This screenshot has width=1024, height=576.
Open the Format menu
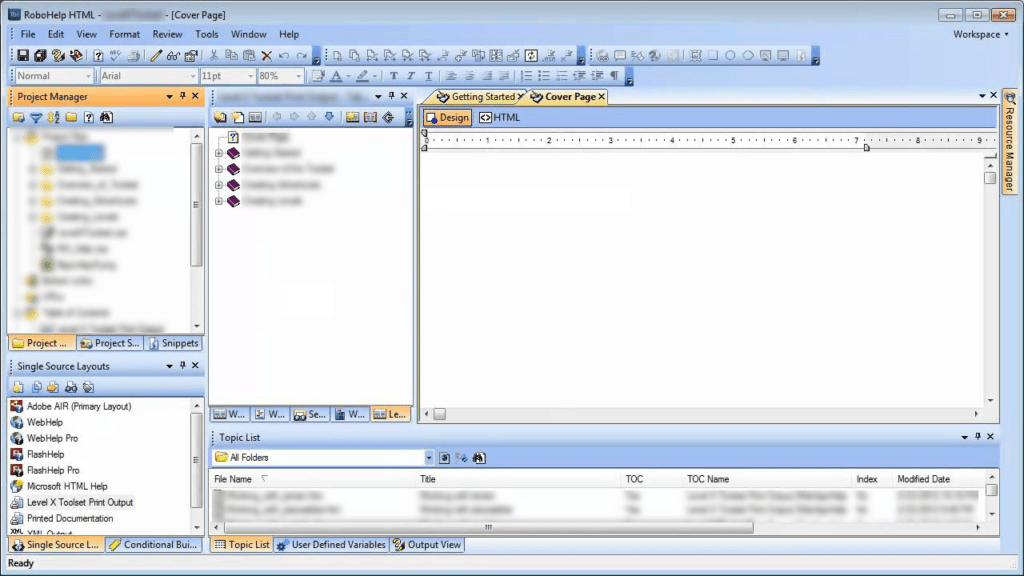(x=125, y=34)
